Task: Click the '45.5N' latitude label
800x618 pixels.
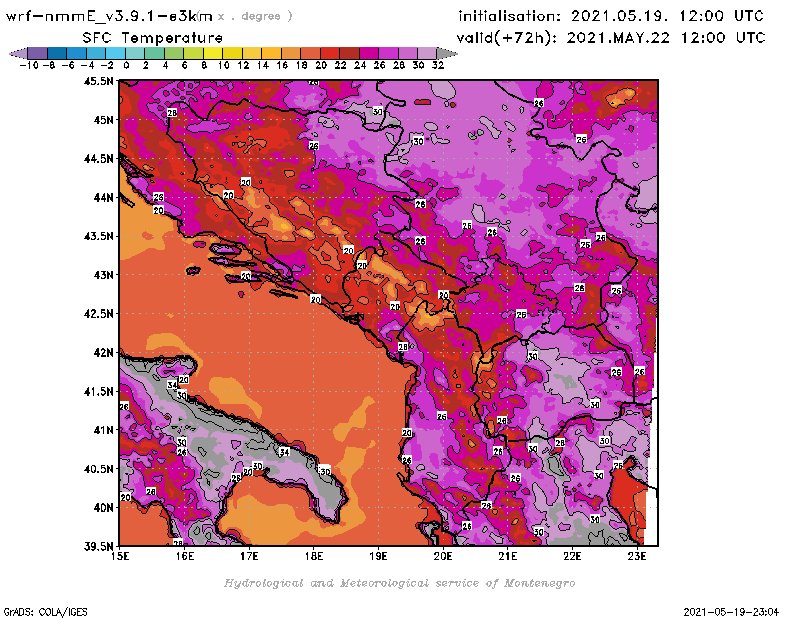Action: pos(98,81)
